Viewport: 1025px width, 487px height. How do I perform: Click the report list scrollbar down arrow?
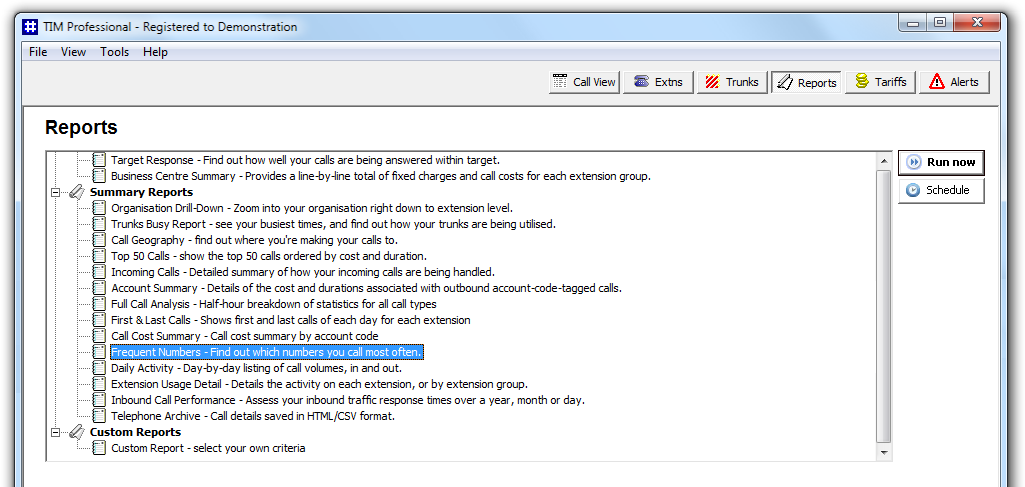click(884, 452)
